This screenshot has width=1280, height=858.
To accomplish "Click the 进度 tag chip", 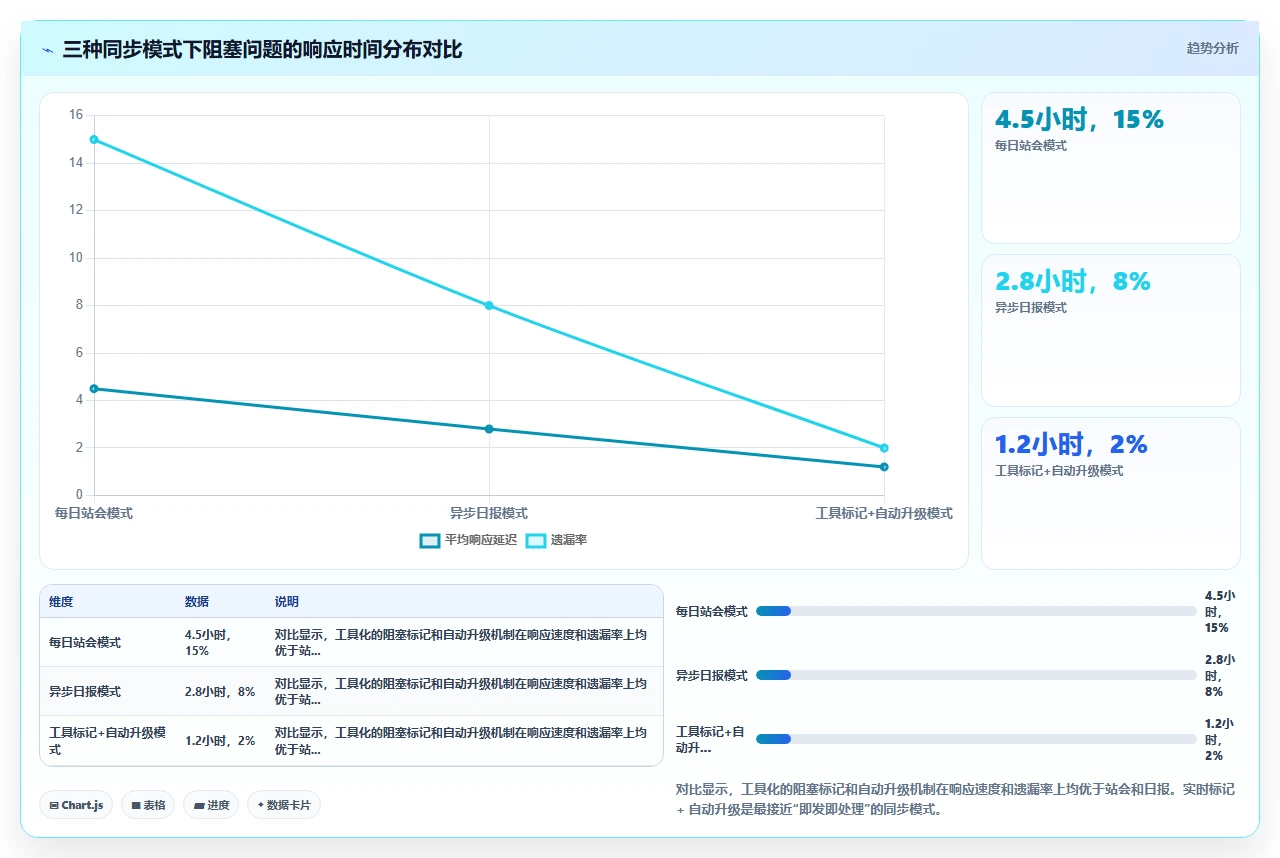I will [211, 805].
